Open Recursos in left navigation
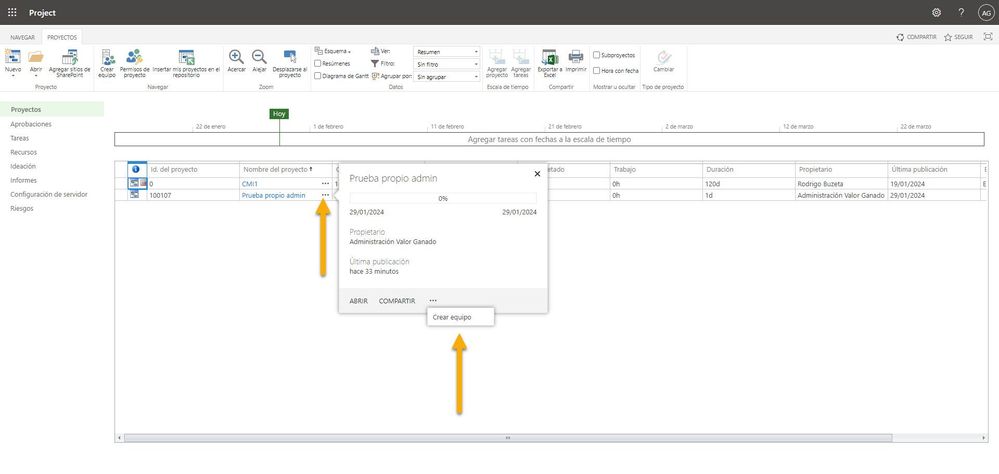Image resolution: width=999 pixels, height=474 pixels. click(x=24, y=152)
